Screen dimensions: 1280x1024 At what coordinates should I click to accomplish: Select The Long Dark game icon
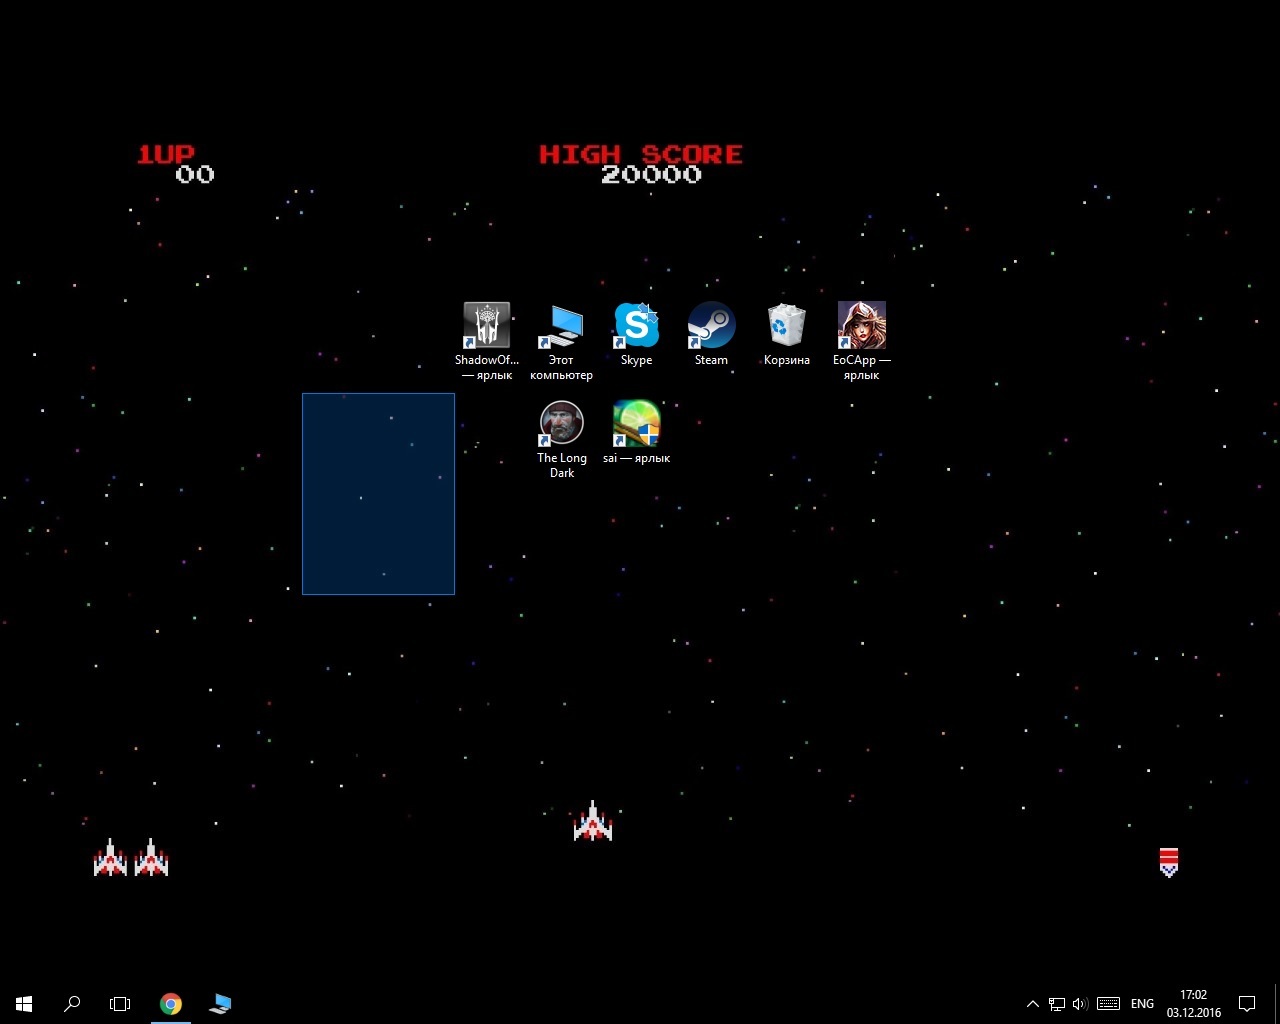click(x=561, y=424)
